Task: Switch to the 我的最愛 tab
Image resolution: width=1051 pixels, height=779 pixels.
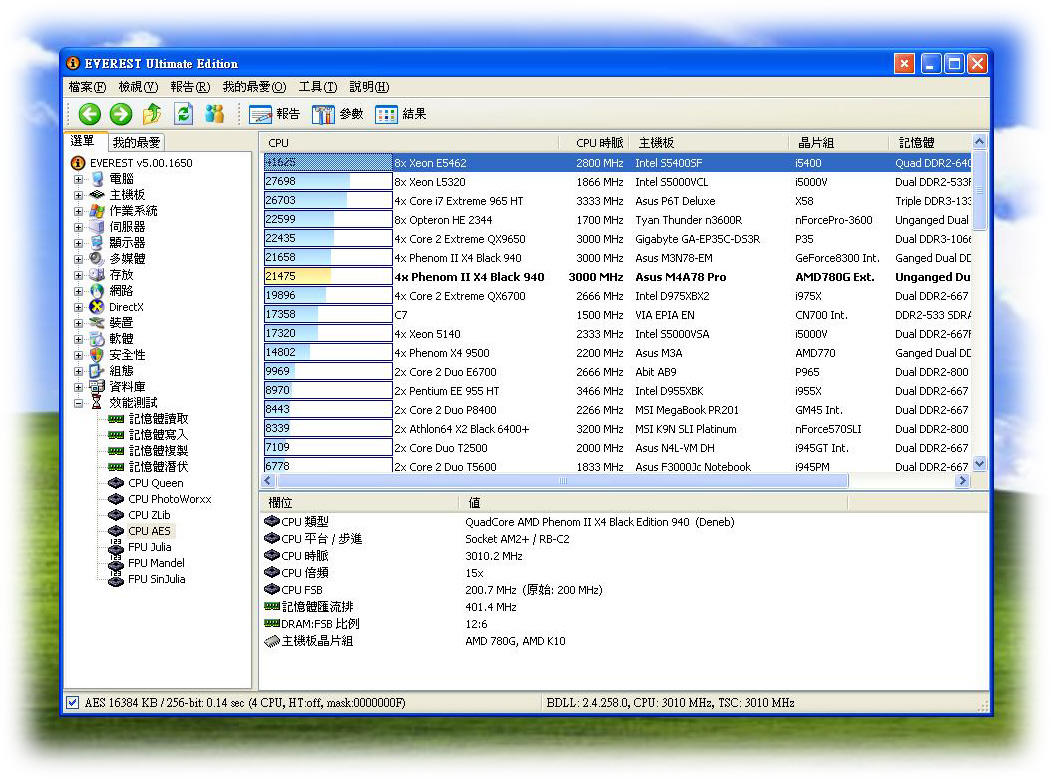Action: pos(136,143)
